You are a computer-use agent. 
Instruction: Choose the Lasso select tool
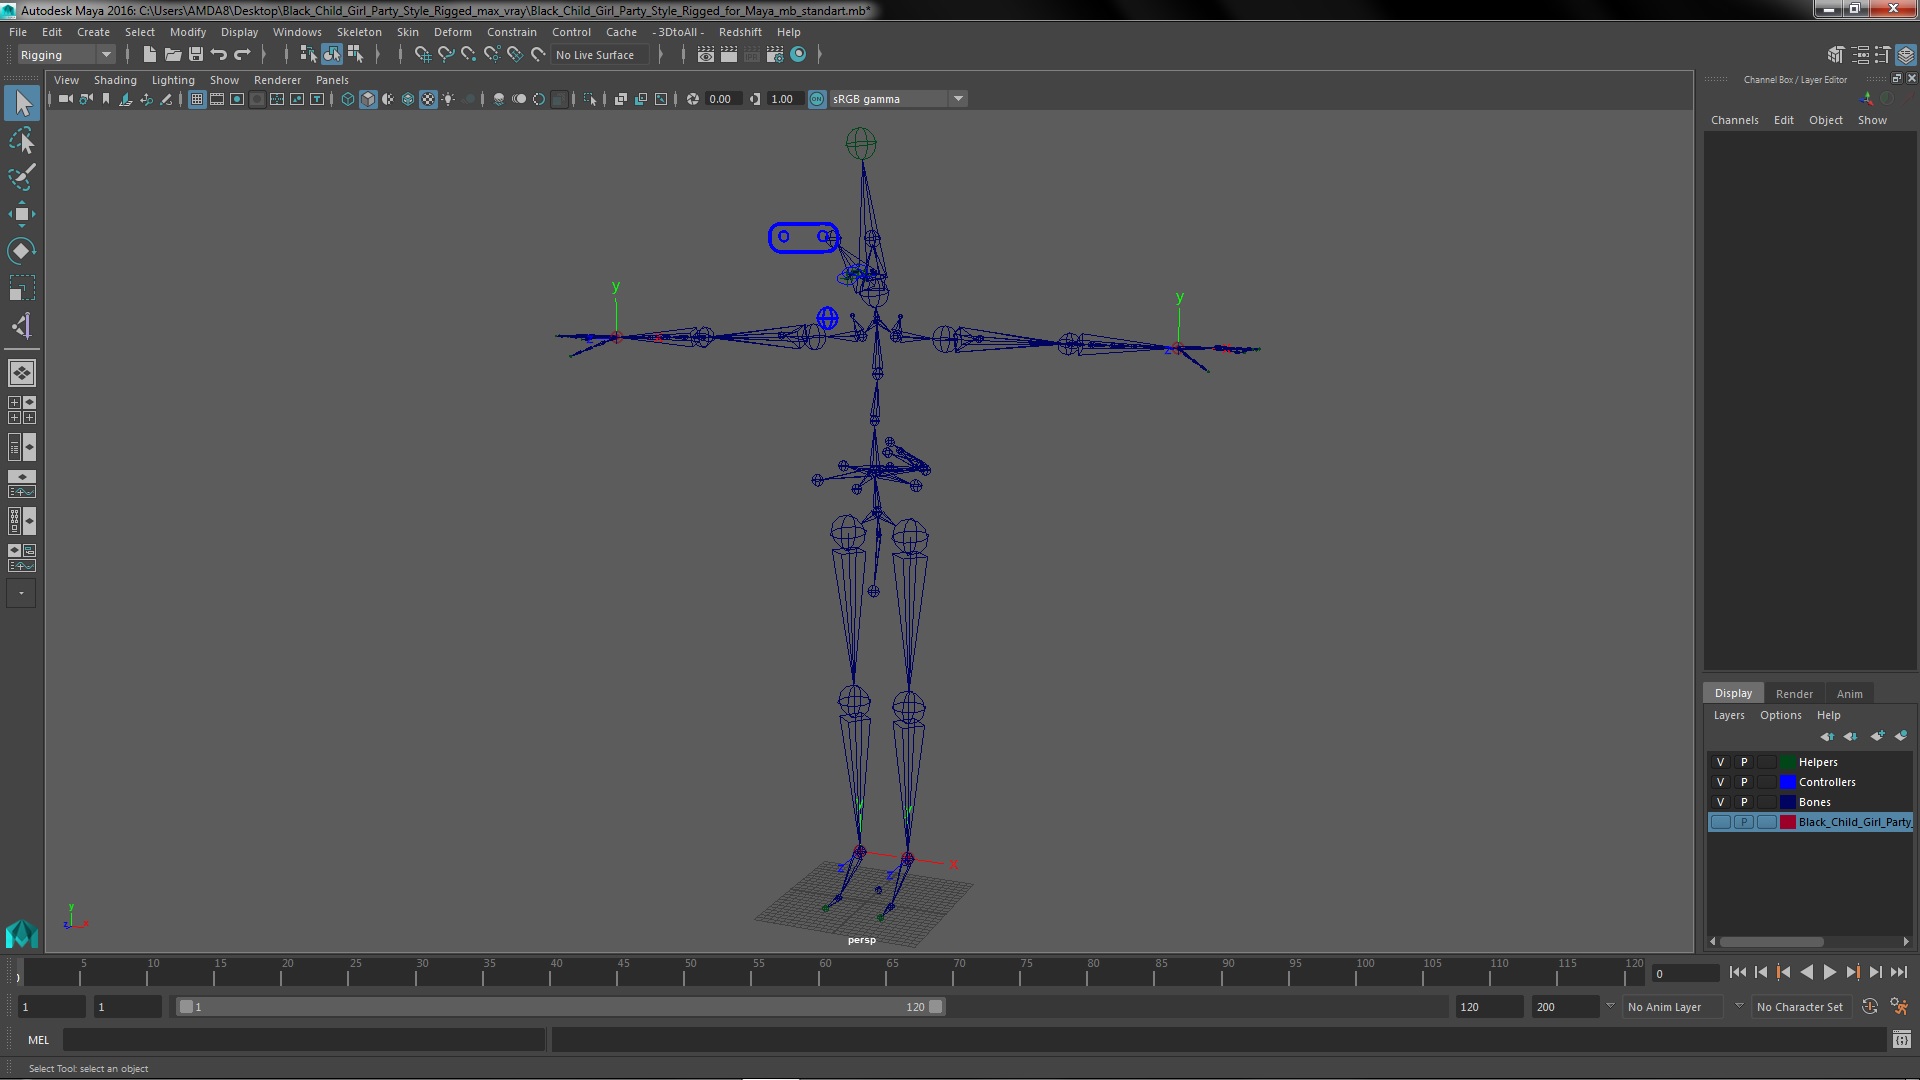(21, 141)
